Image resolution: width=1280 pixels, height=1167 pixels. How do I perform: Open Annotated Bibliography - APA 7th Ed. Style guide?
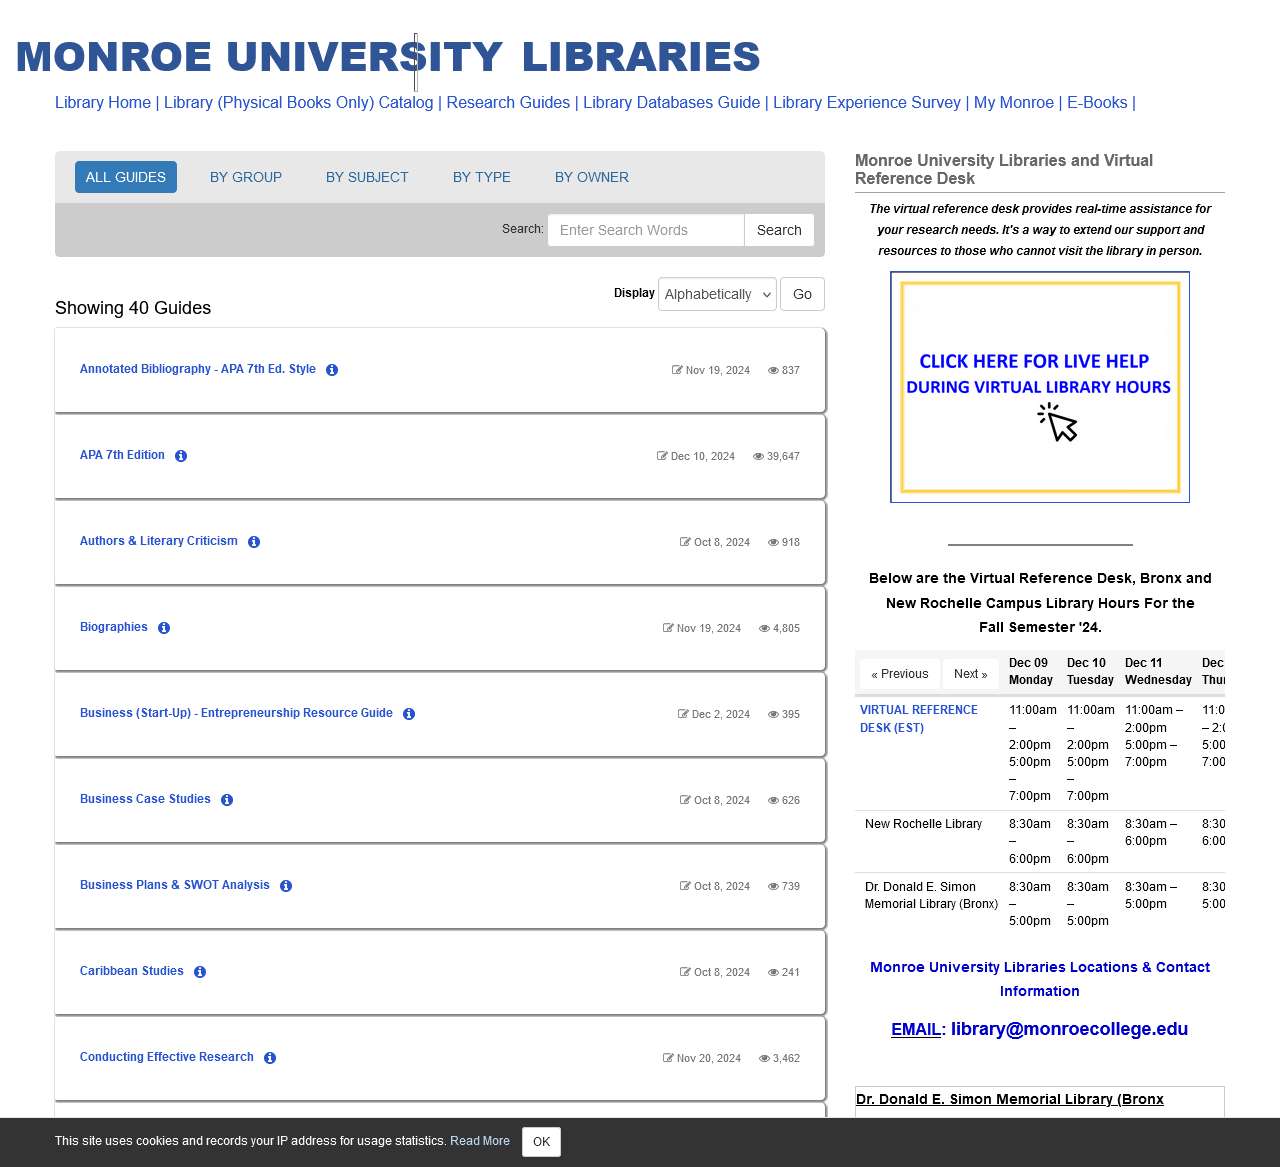point(198,369)
